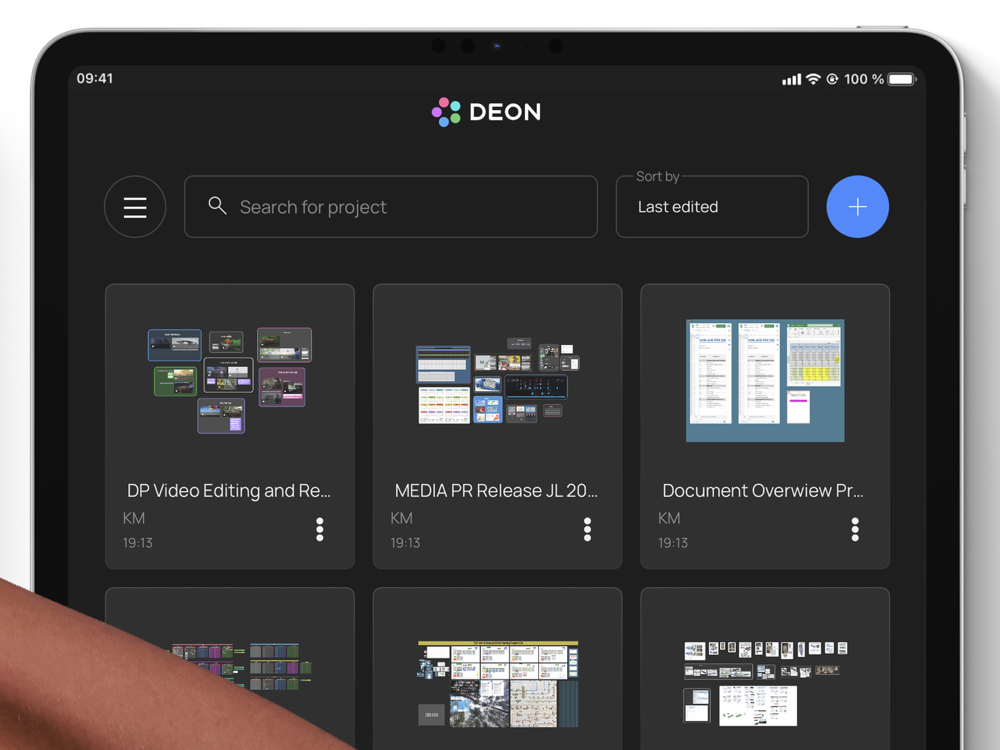Click 19:13 timestamp under MEDIA PR Release
The image size is (1000, 750).
click(405, 543)
